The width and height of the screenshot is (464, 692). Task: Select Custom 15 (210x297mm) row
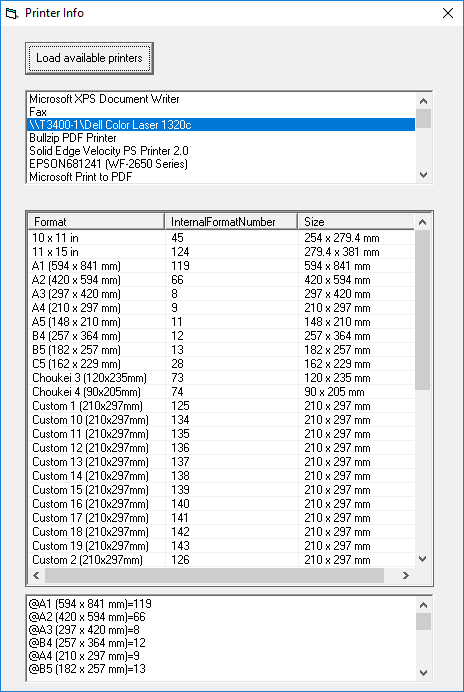[x=222, y=490]
